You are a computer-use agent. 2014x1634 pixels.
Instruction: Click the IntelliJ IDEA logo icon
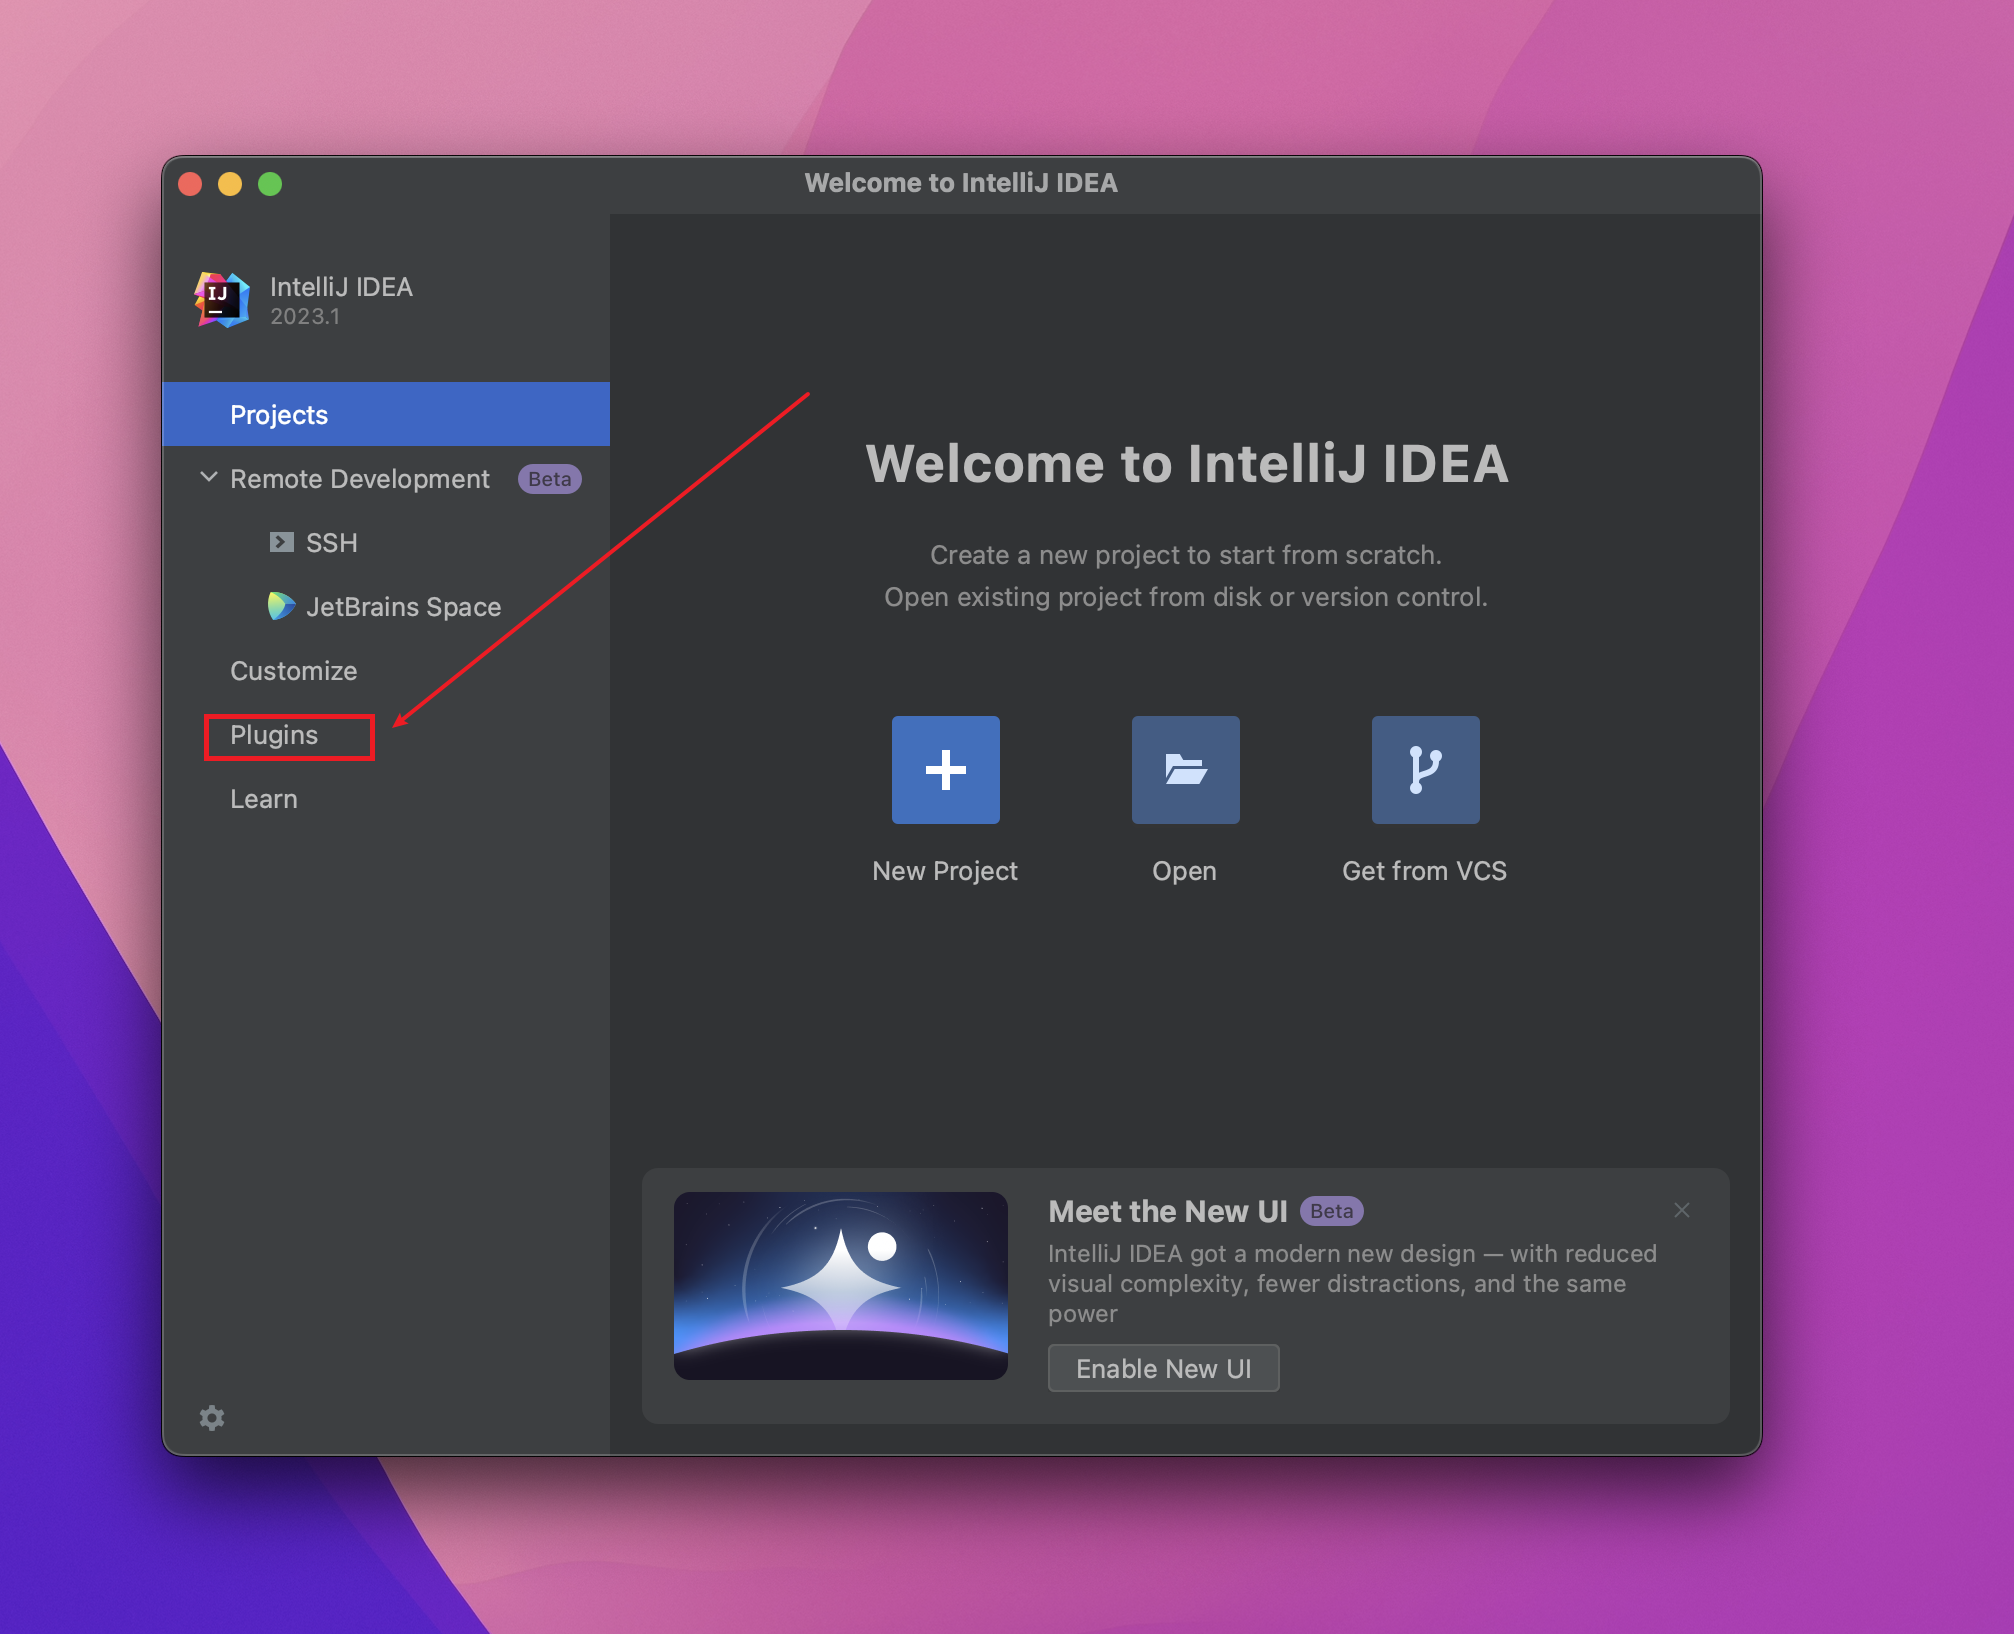(222, 300)
